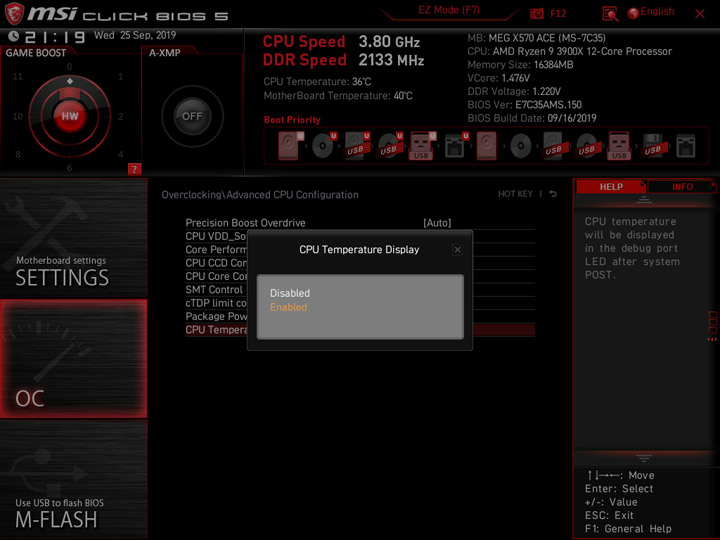Select the legacy USB key boot icon
The image size is (720, 540).
[x=619, y=146]
